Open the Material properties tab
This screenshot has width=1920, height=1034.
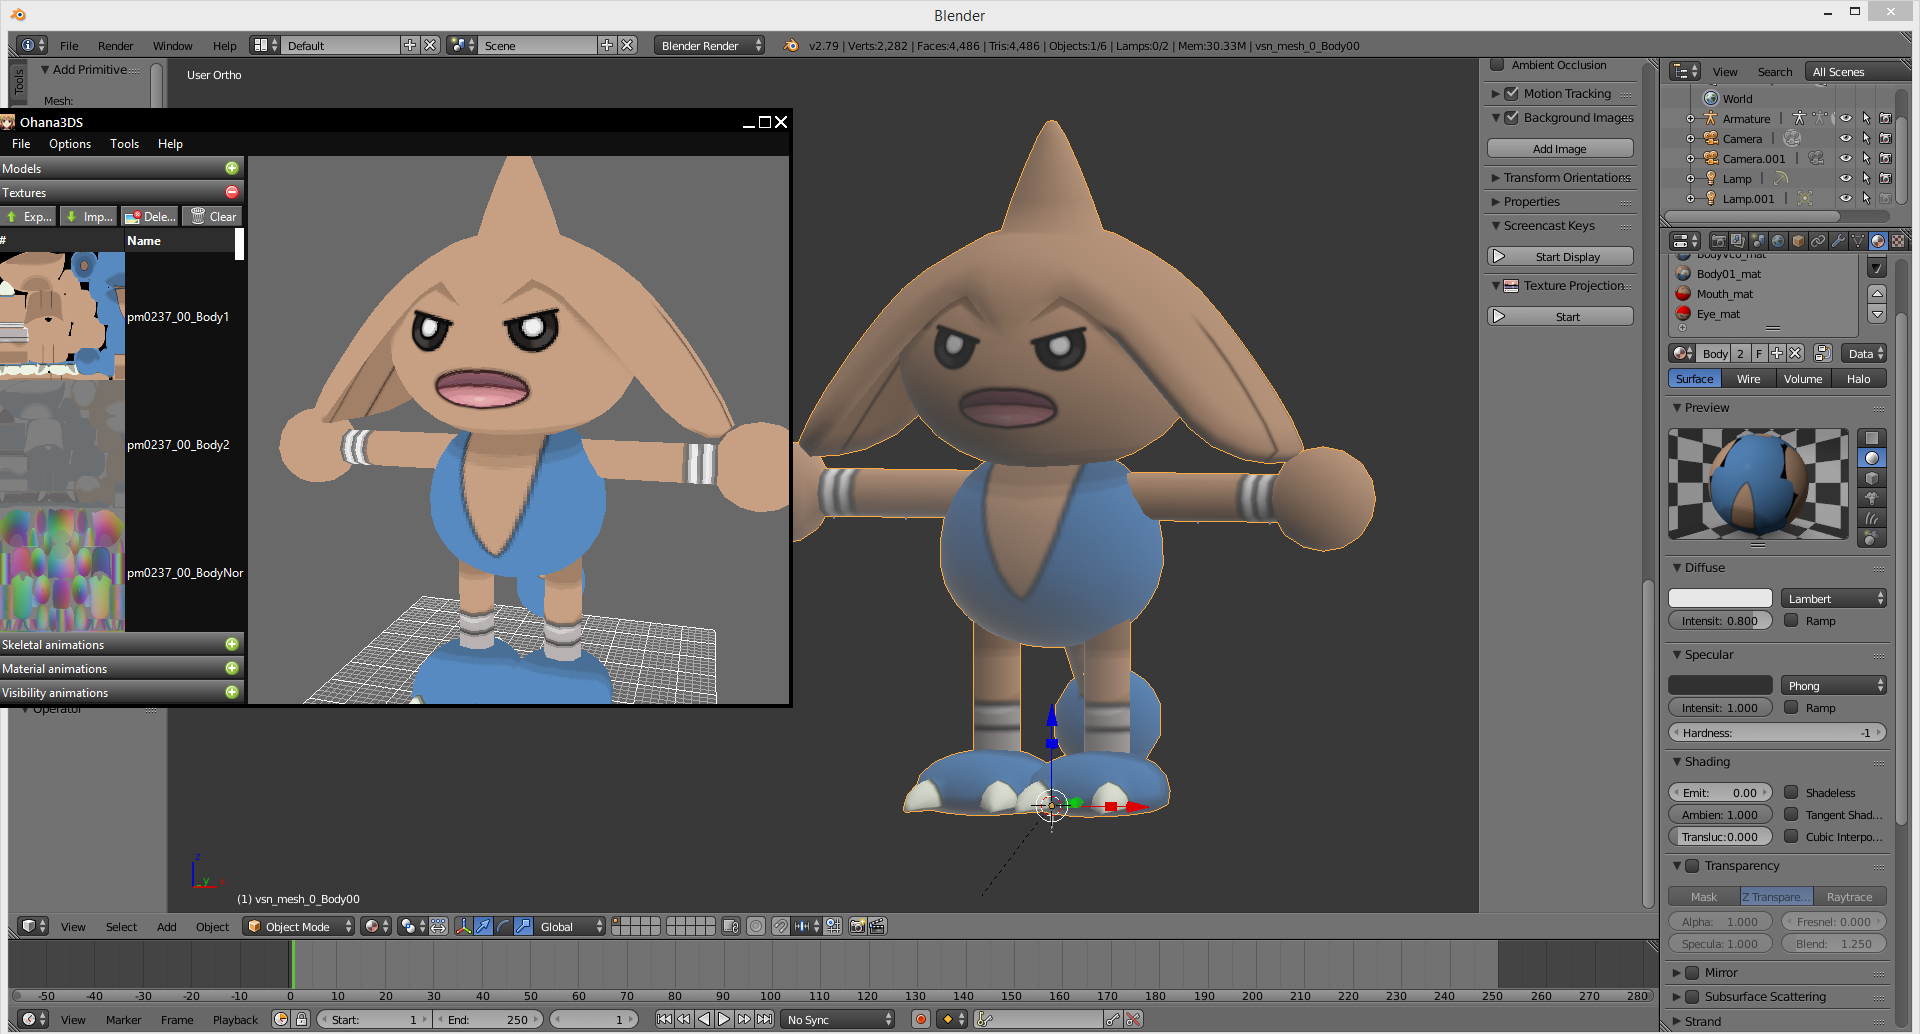(1878, 241)
